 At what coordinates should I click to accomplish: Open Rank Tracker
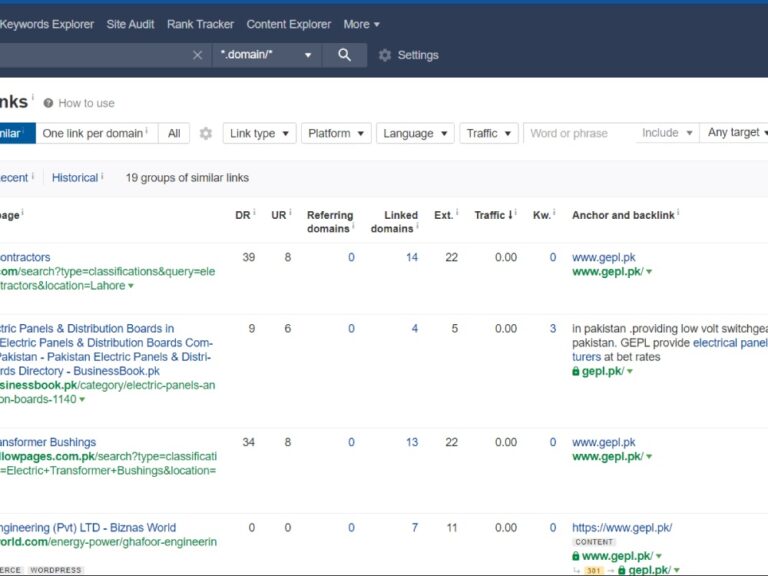click(x=200, y=24)
